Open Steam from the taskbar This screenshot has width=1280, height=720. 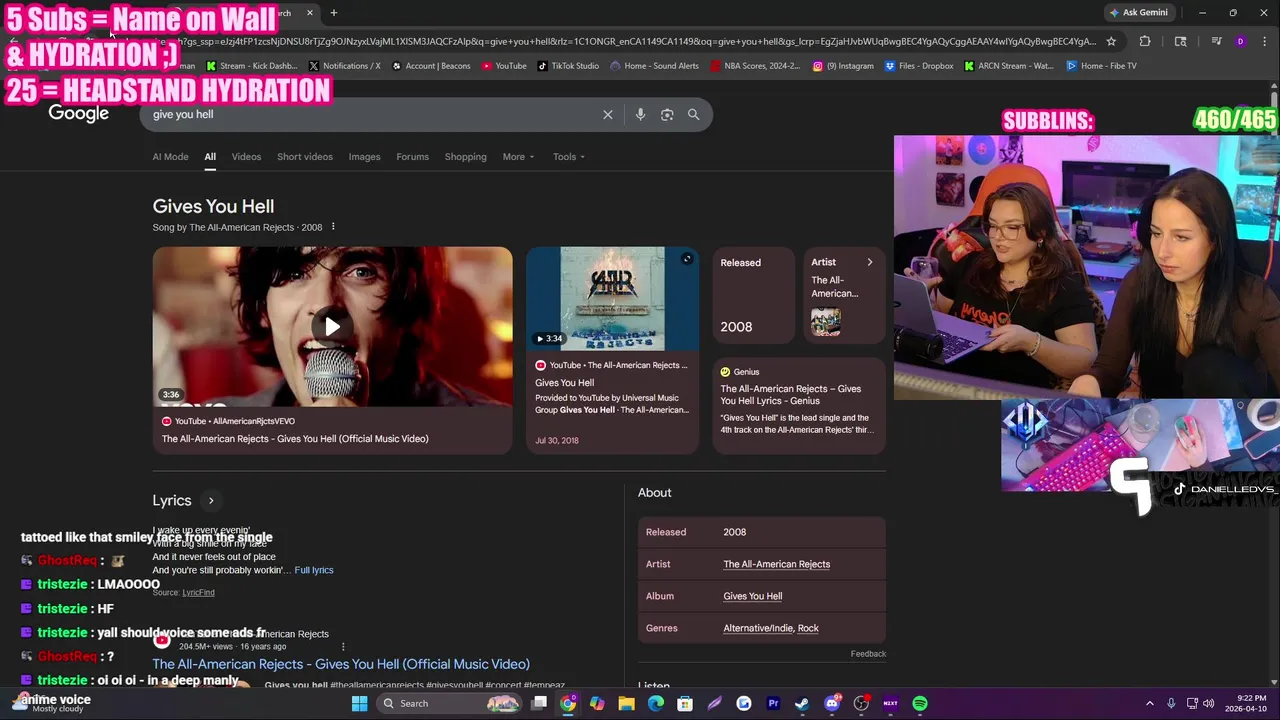pyautogui.click(x=802, y=703)
